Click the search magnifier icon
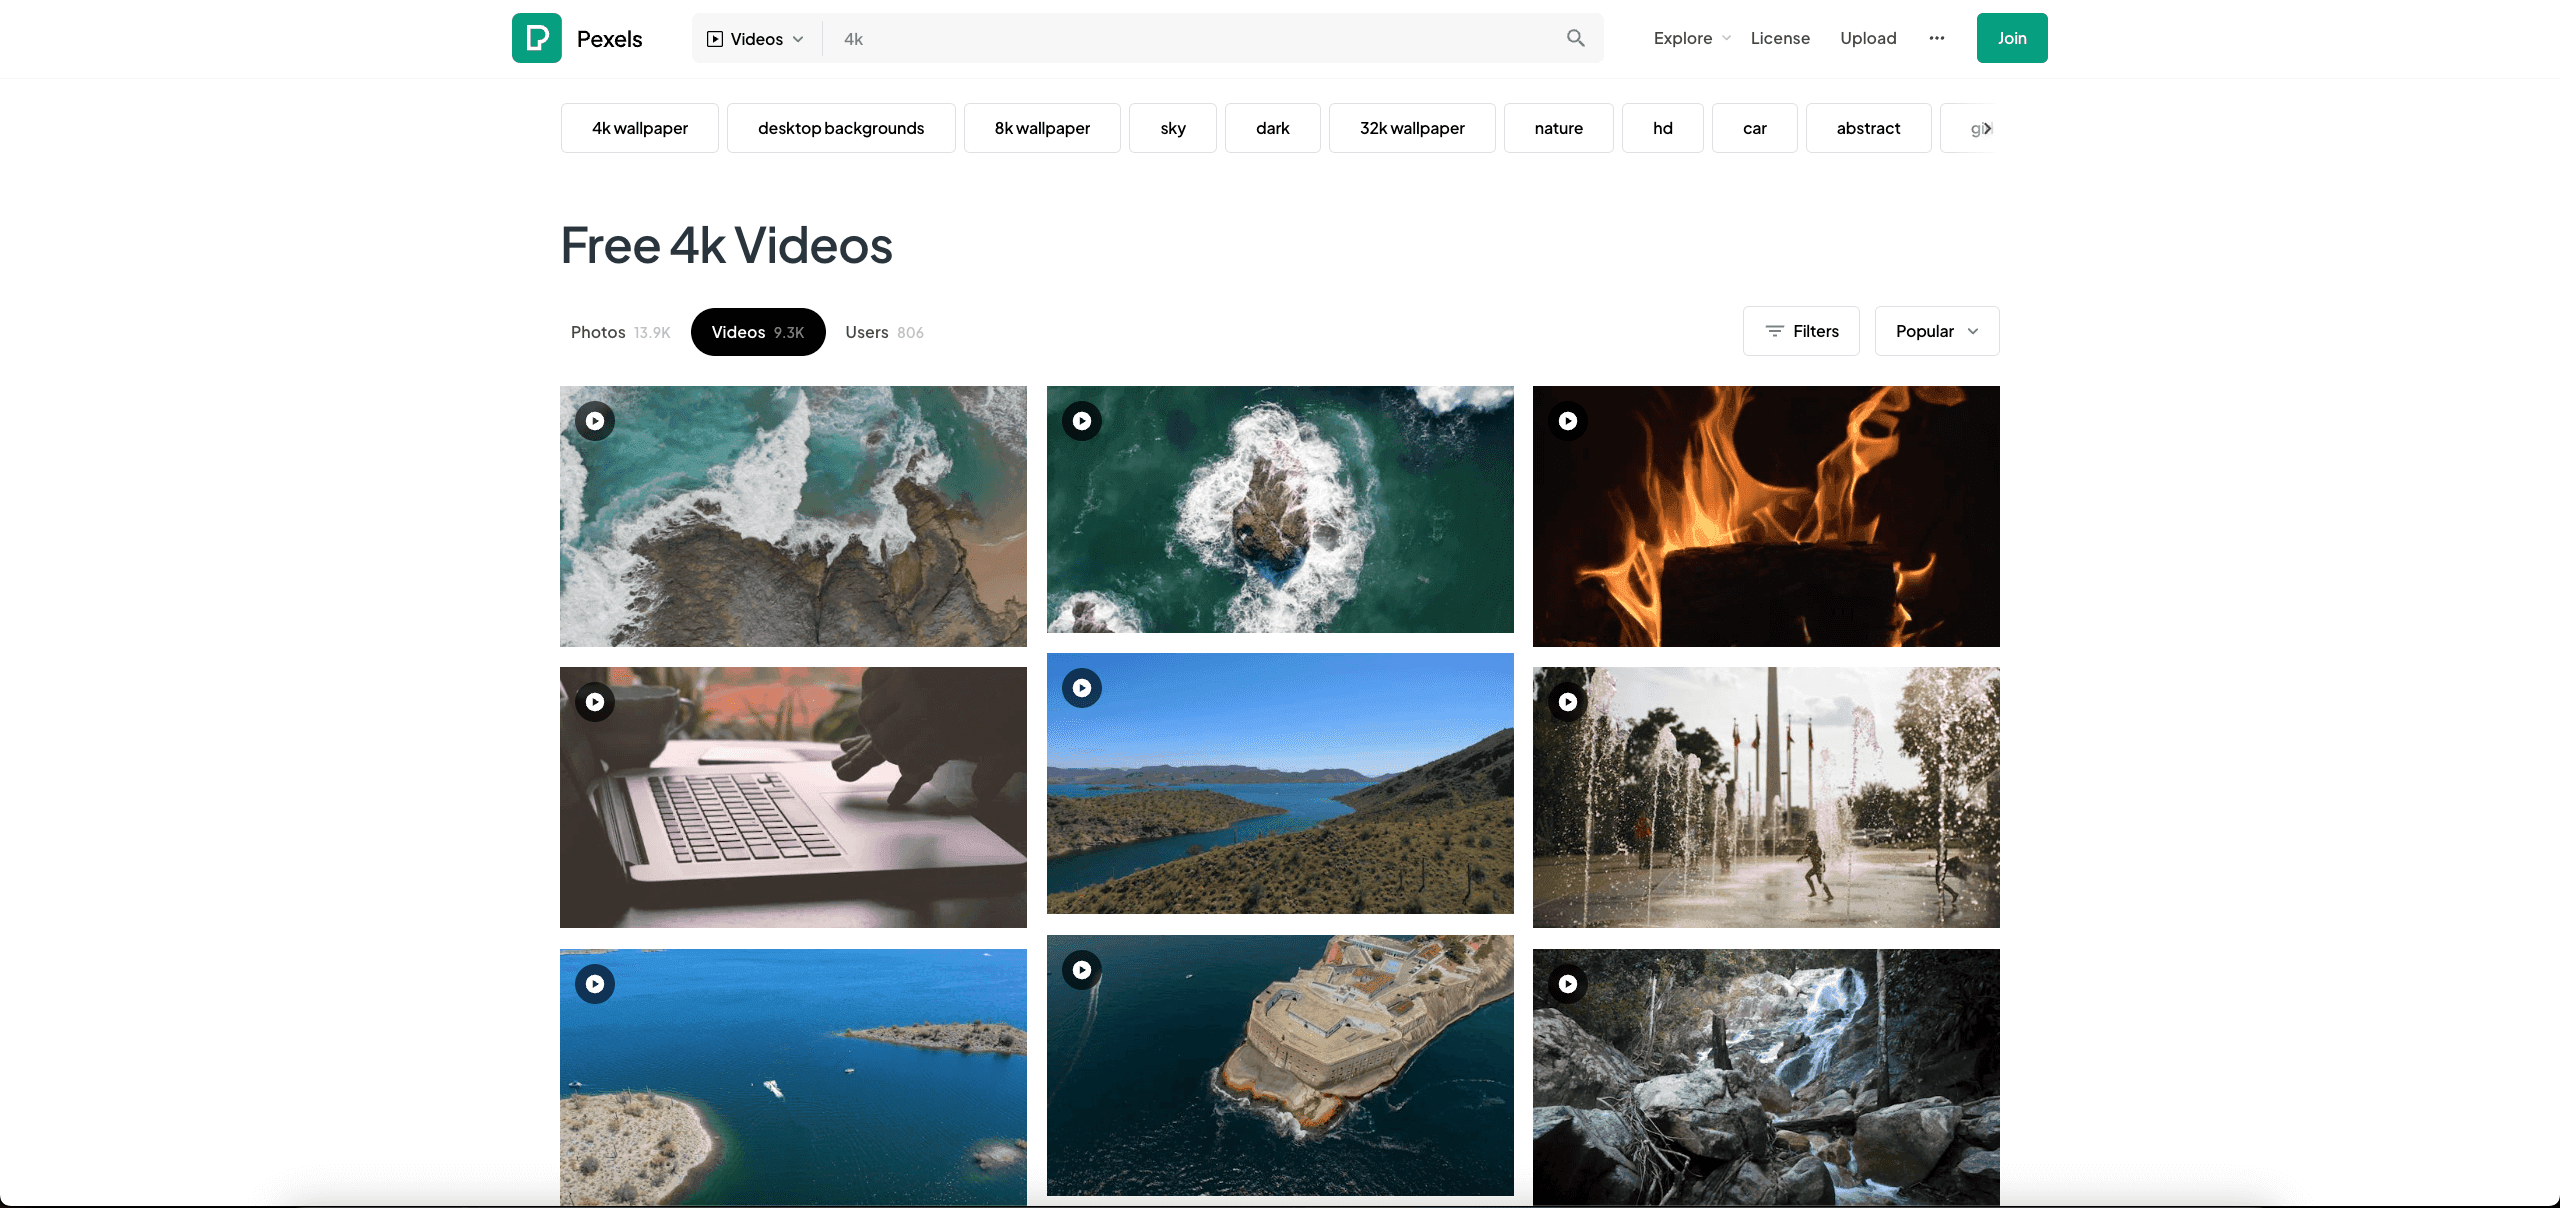 point(1575,38)
